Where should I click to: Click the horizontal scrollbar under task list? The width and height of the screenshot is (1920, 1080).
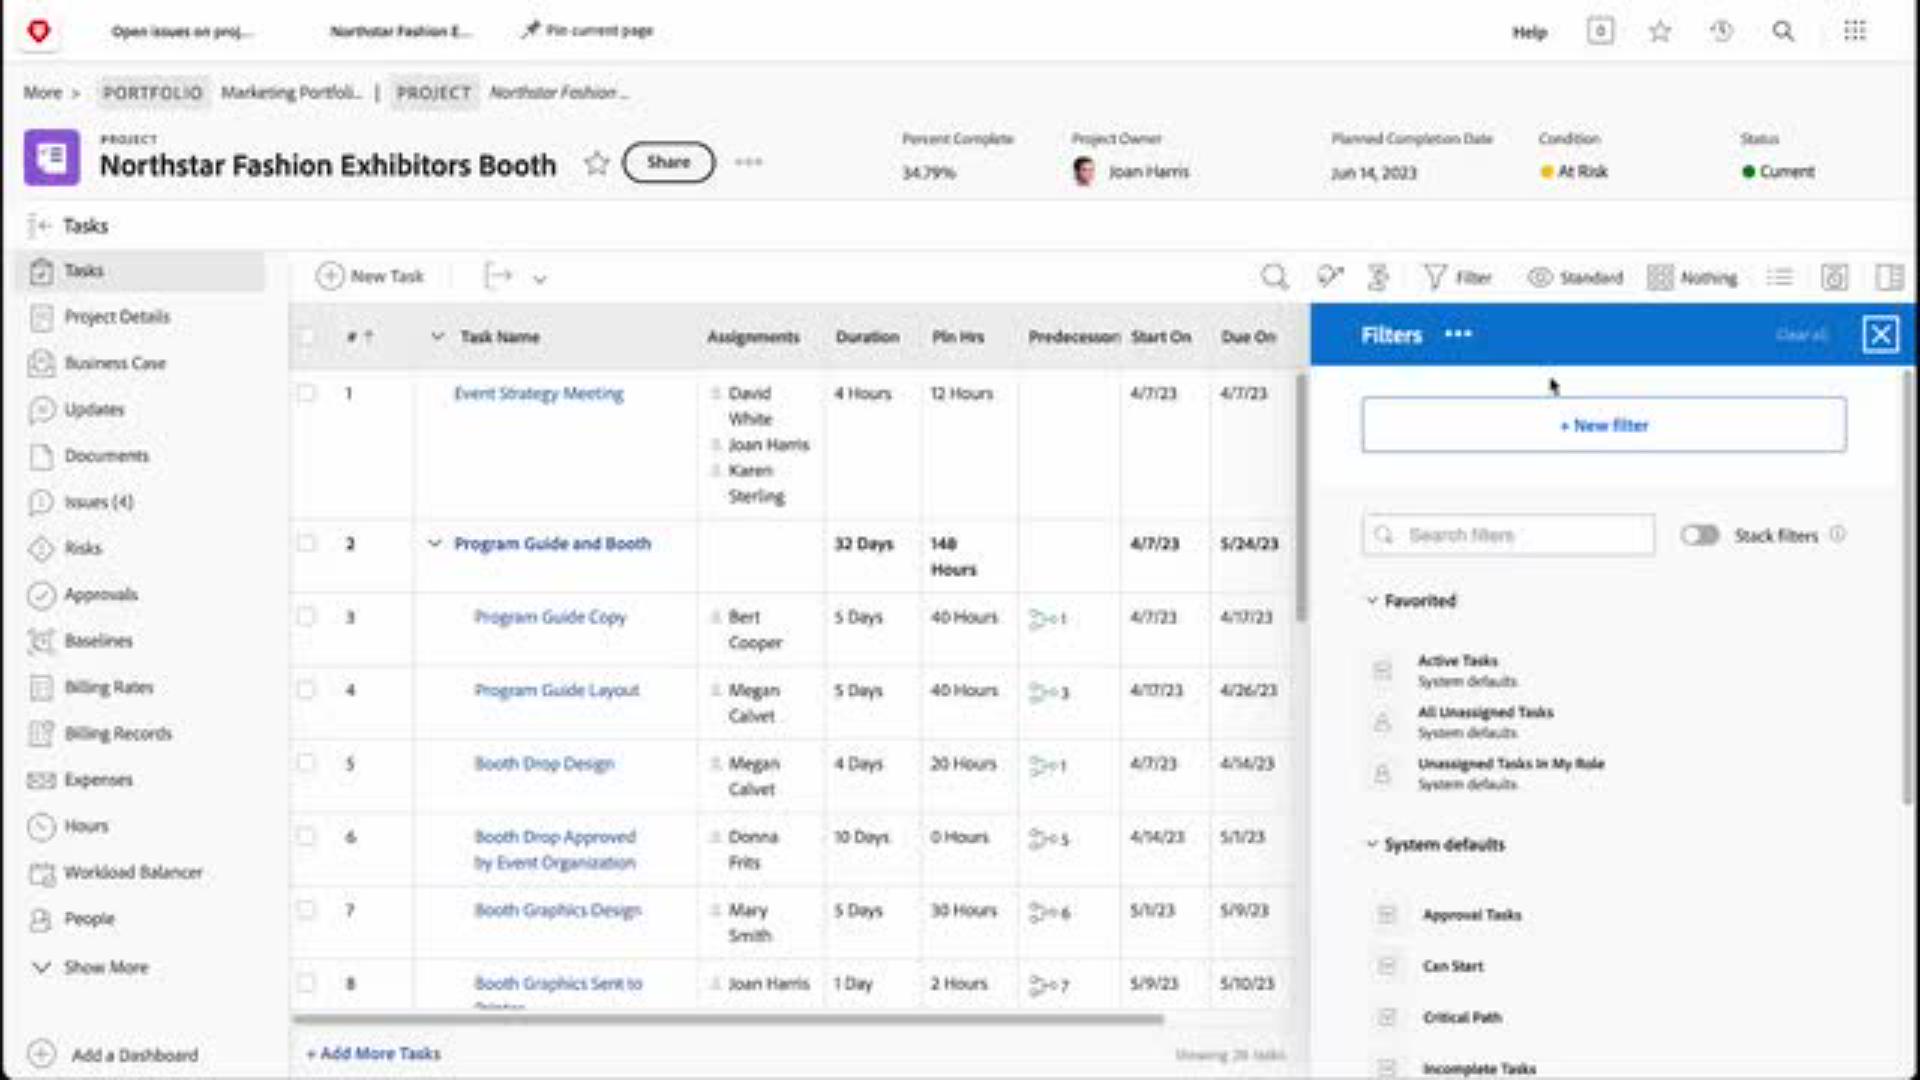pyautogui.click(x=727, y=1019)
